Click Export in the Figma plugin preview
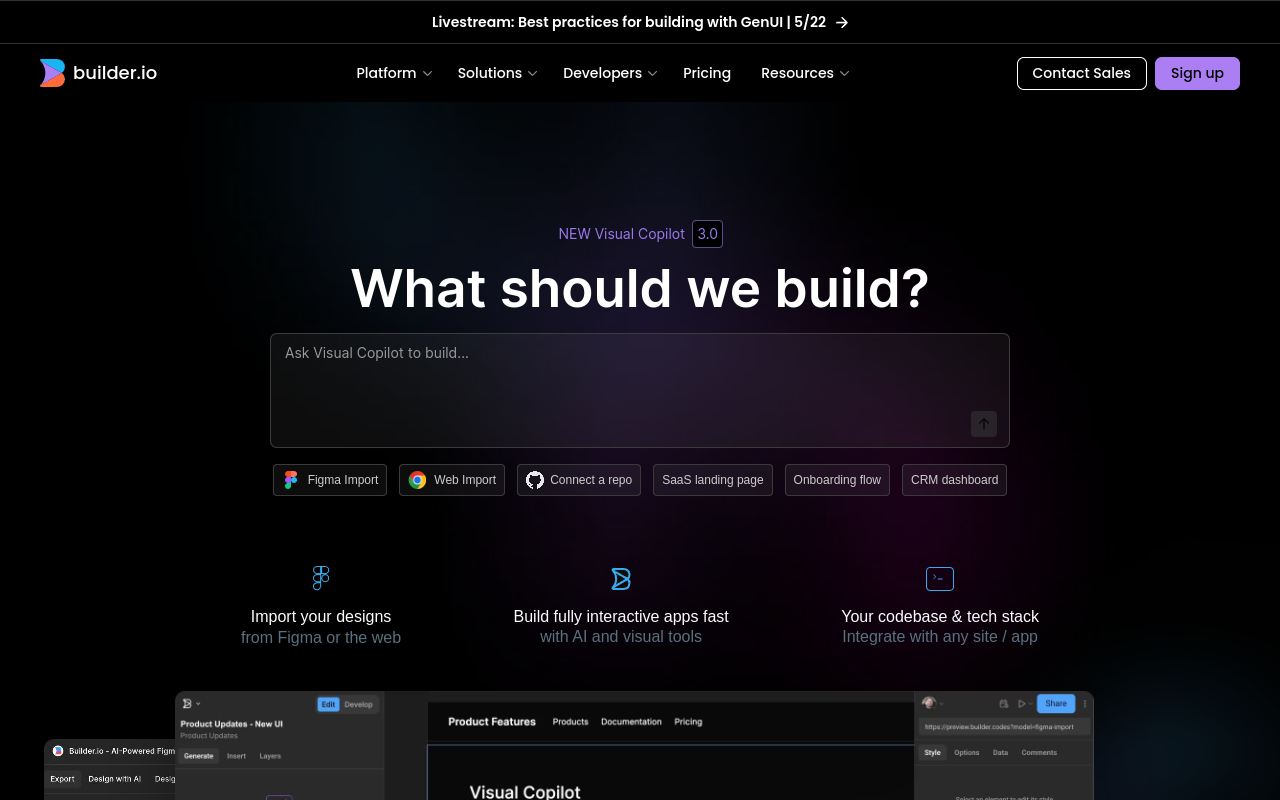Image resolution: width=1280 pixels, height=800 pixels. pyautogui.click(x=62, y=779)
